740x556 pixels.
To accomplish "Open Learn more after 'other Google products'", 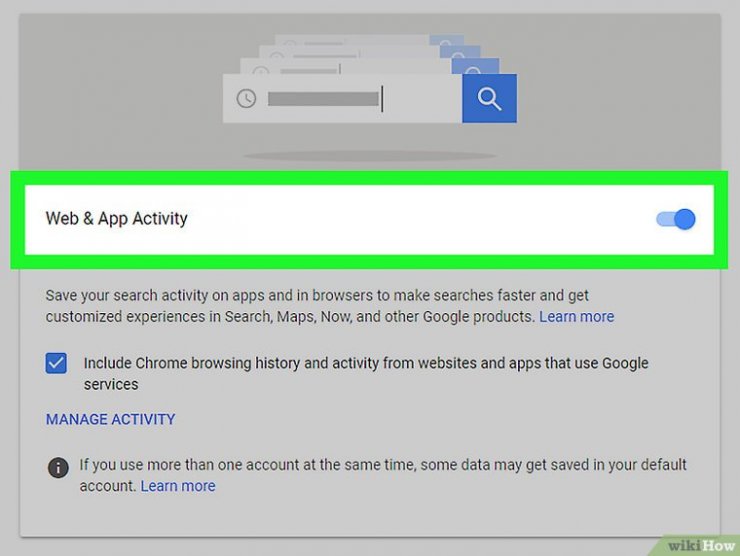I will [576, 316].
